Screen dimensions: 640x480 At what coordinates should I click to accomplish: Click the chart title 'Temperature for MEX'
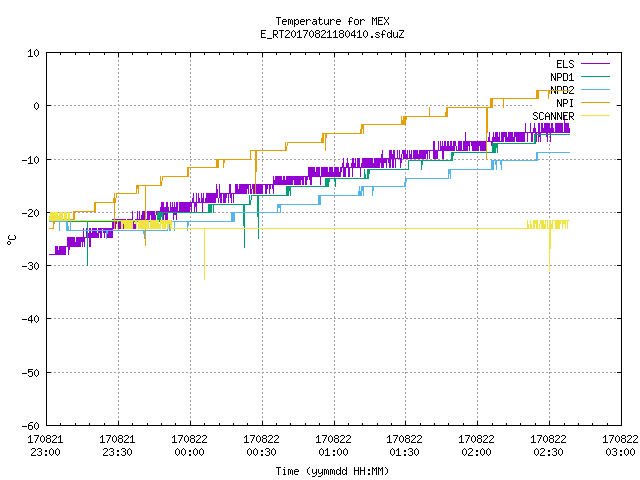(x=332, y=21)
